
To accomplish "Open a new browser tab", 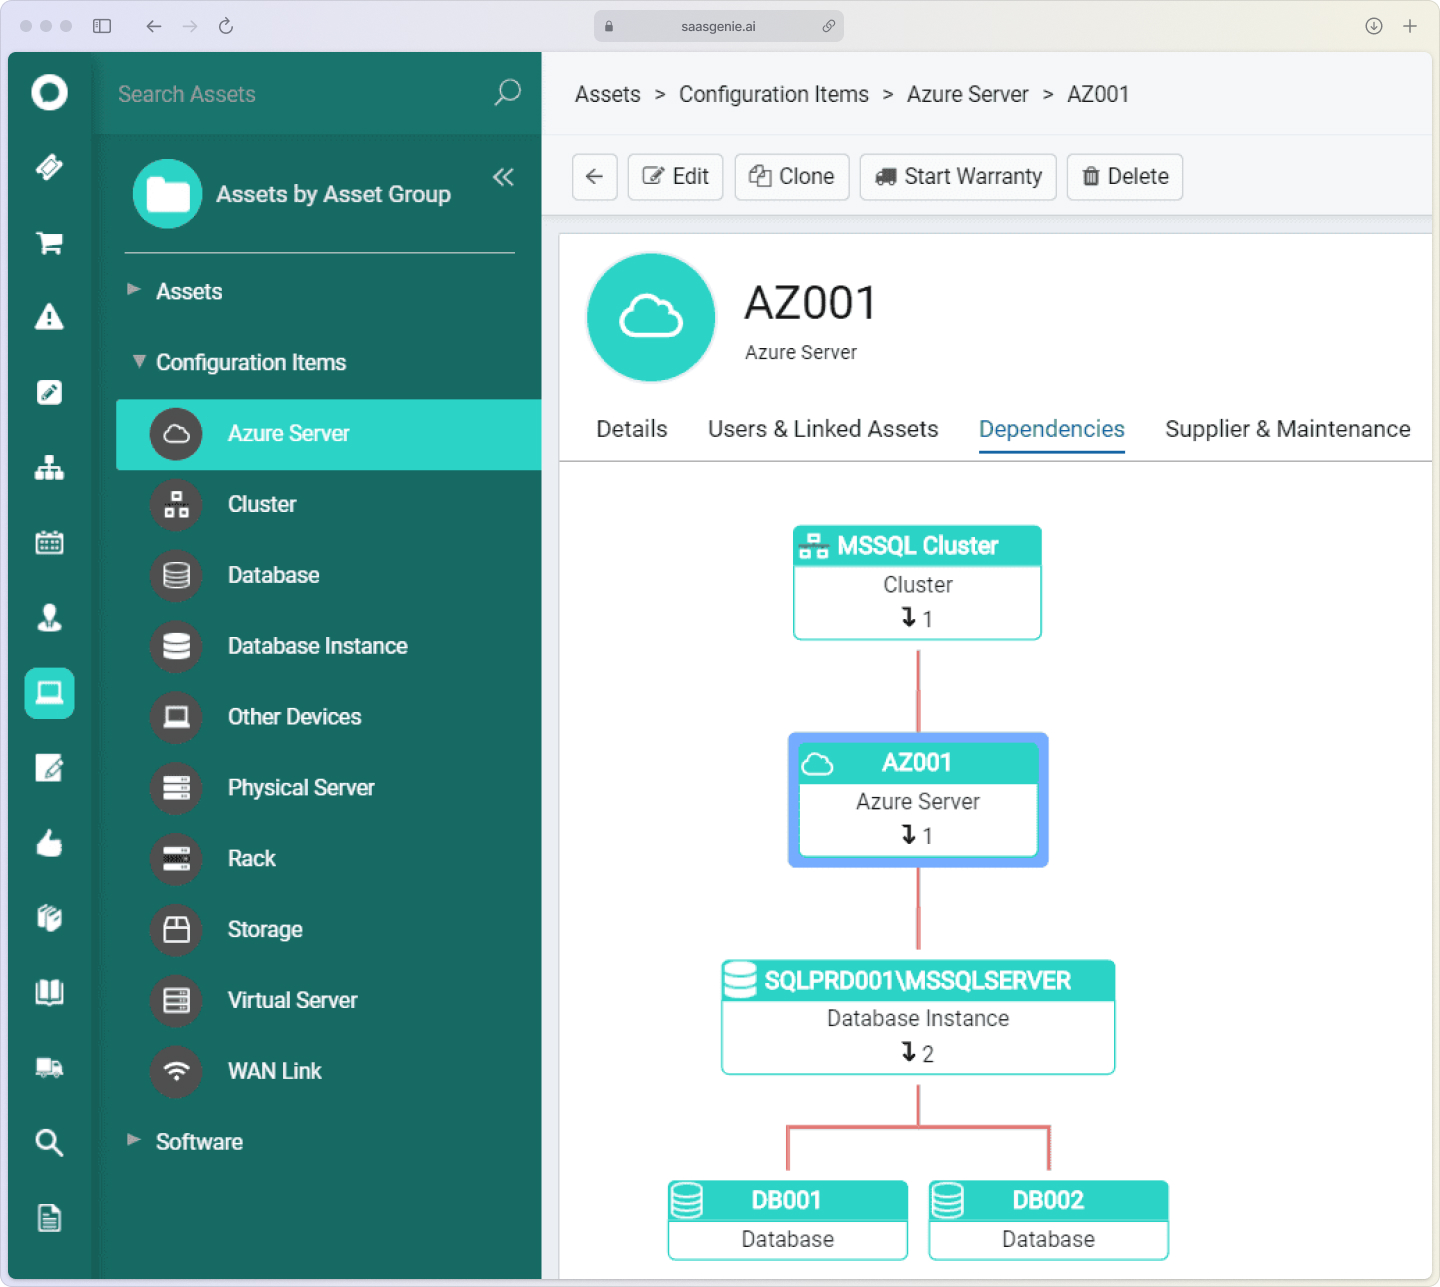I will 1410,26.
